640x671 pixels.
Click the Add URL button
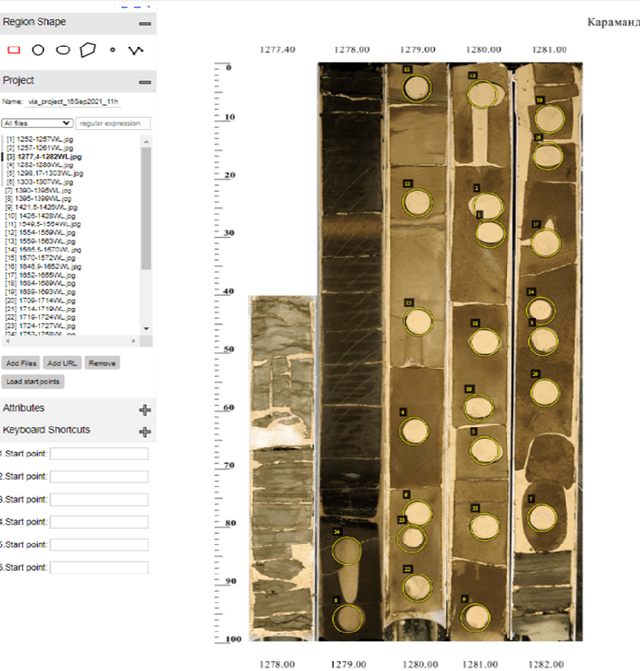[62, 364]
